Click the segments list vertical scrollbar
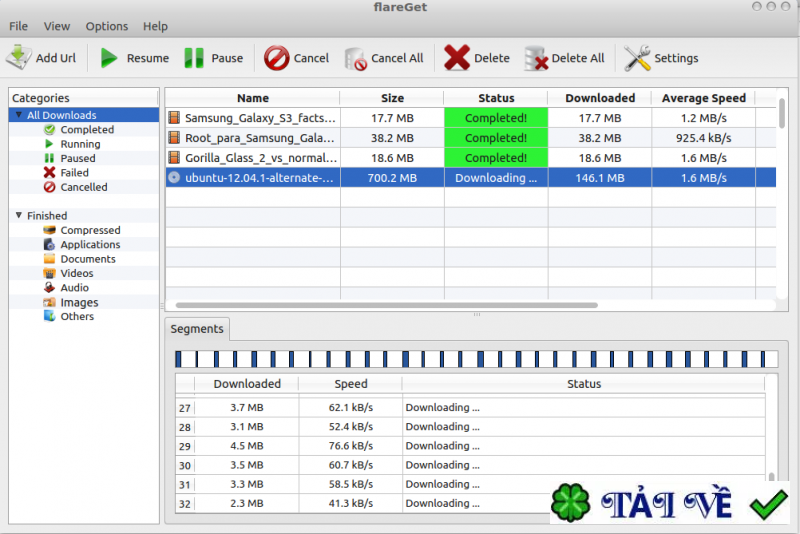This screenshot has height=534, width=800. point(771,477)
